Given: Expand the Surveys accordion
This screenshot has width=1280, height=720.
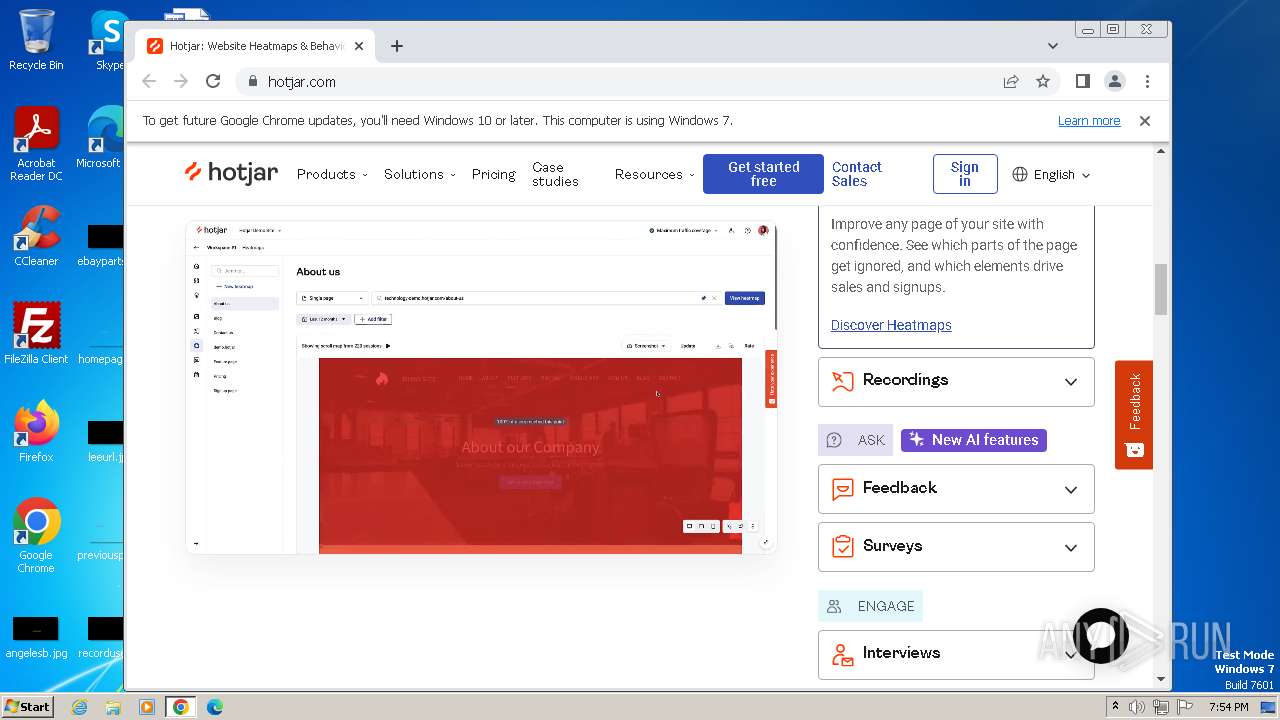Looking at the screenshot, I should [956, 546].
